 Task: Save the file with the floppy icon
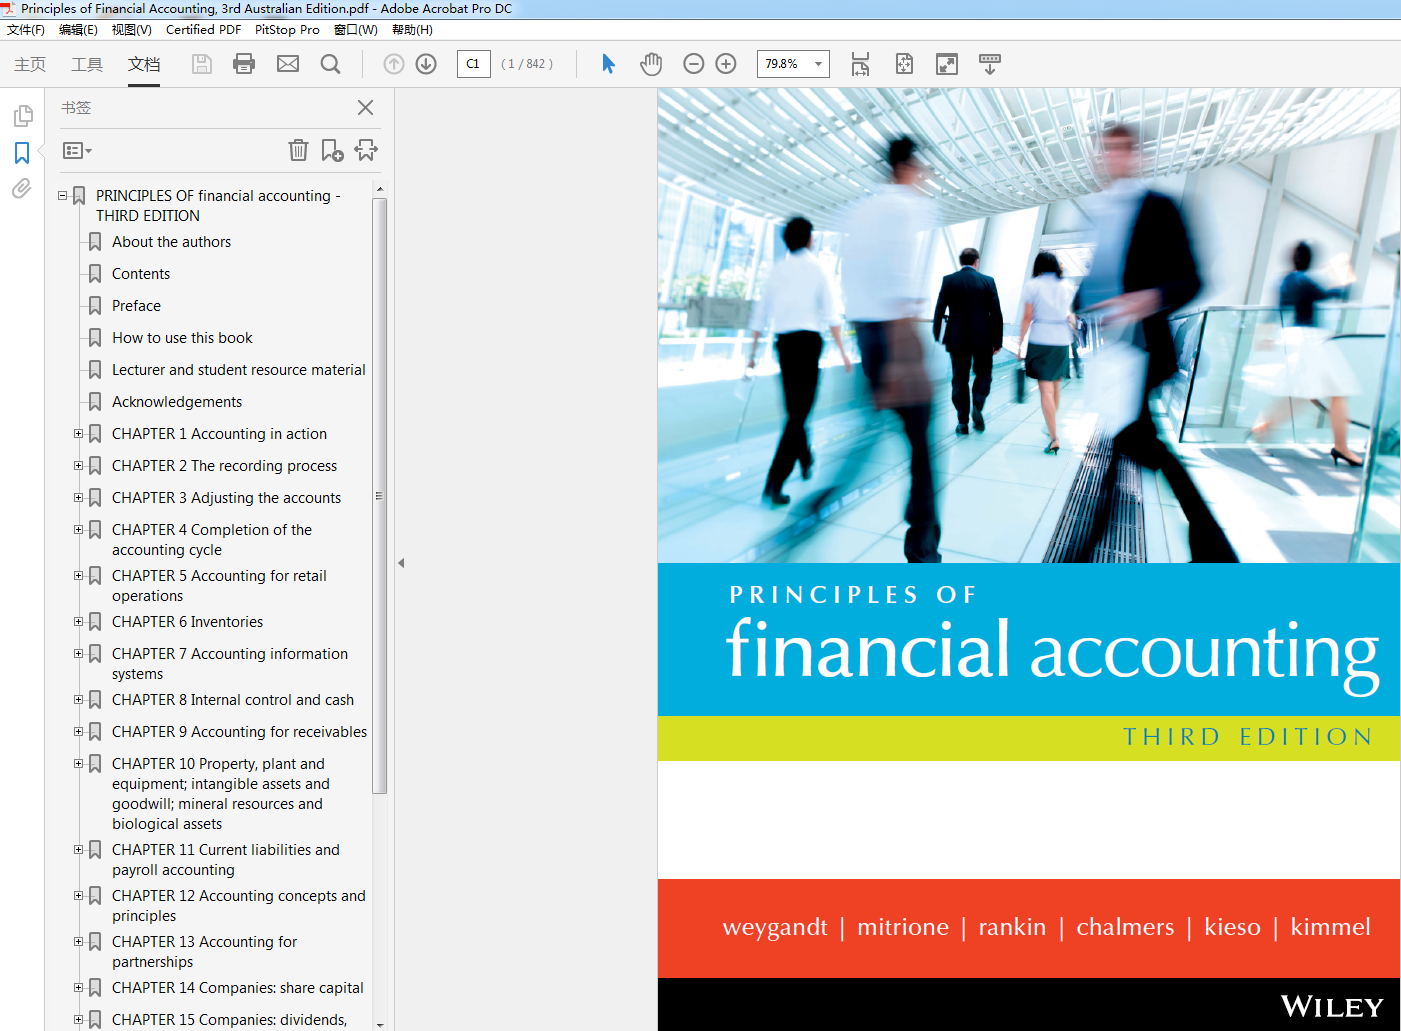202,64
